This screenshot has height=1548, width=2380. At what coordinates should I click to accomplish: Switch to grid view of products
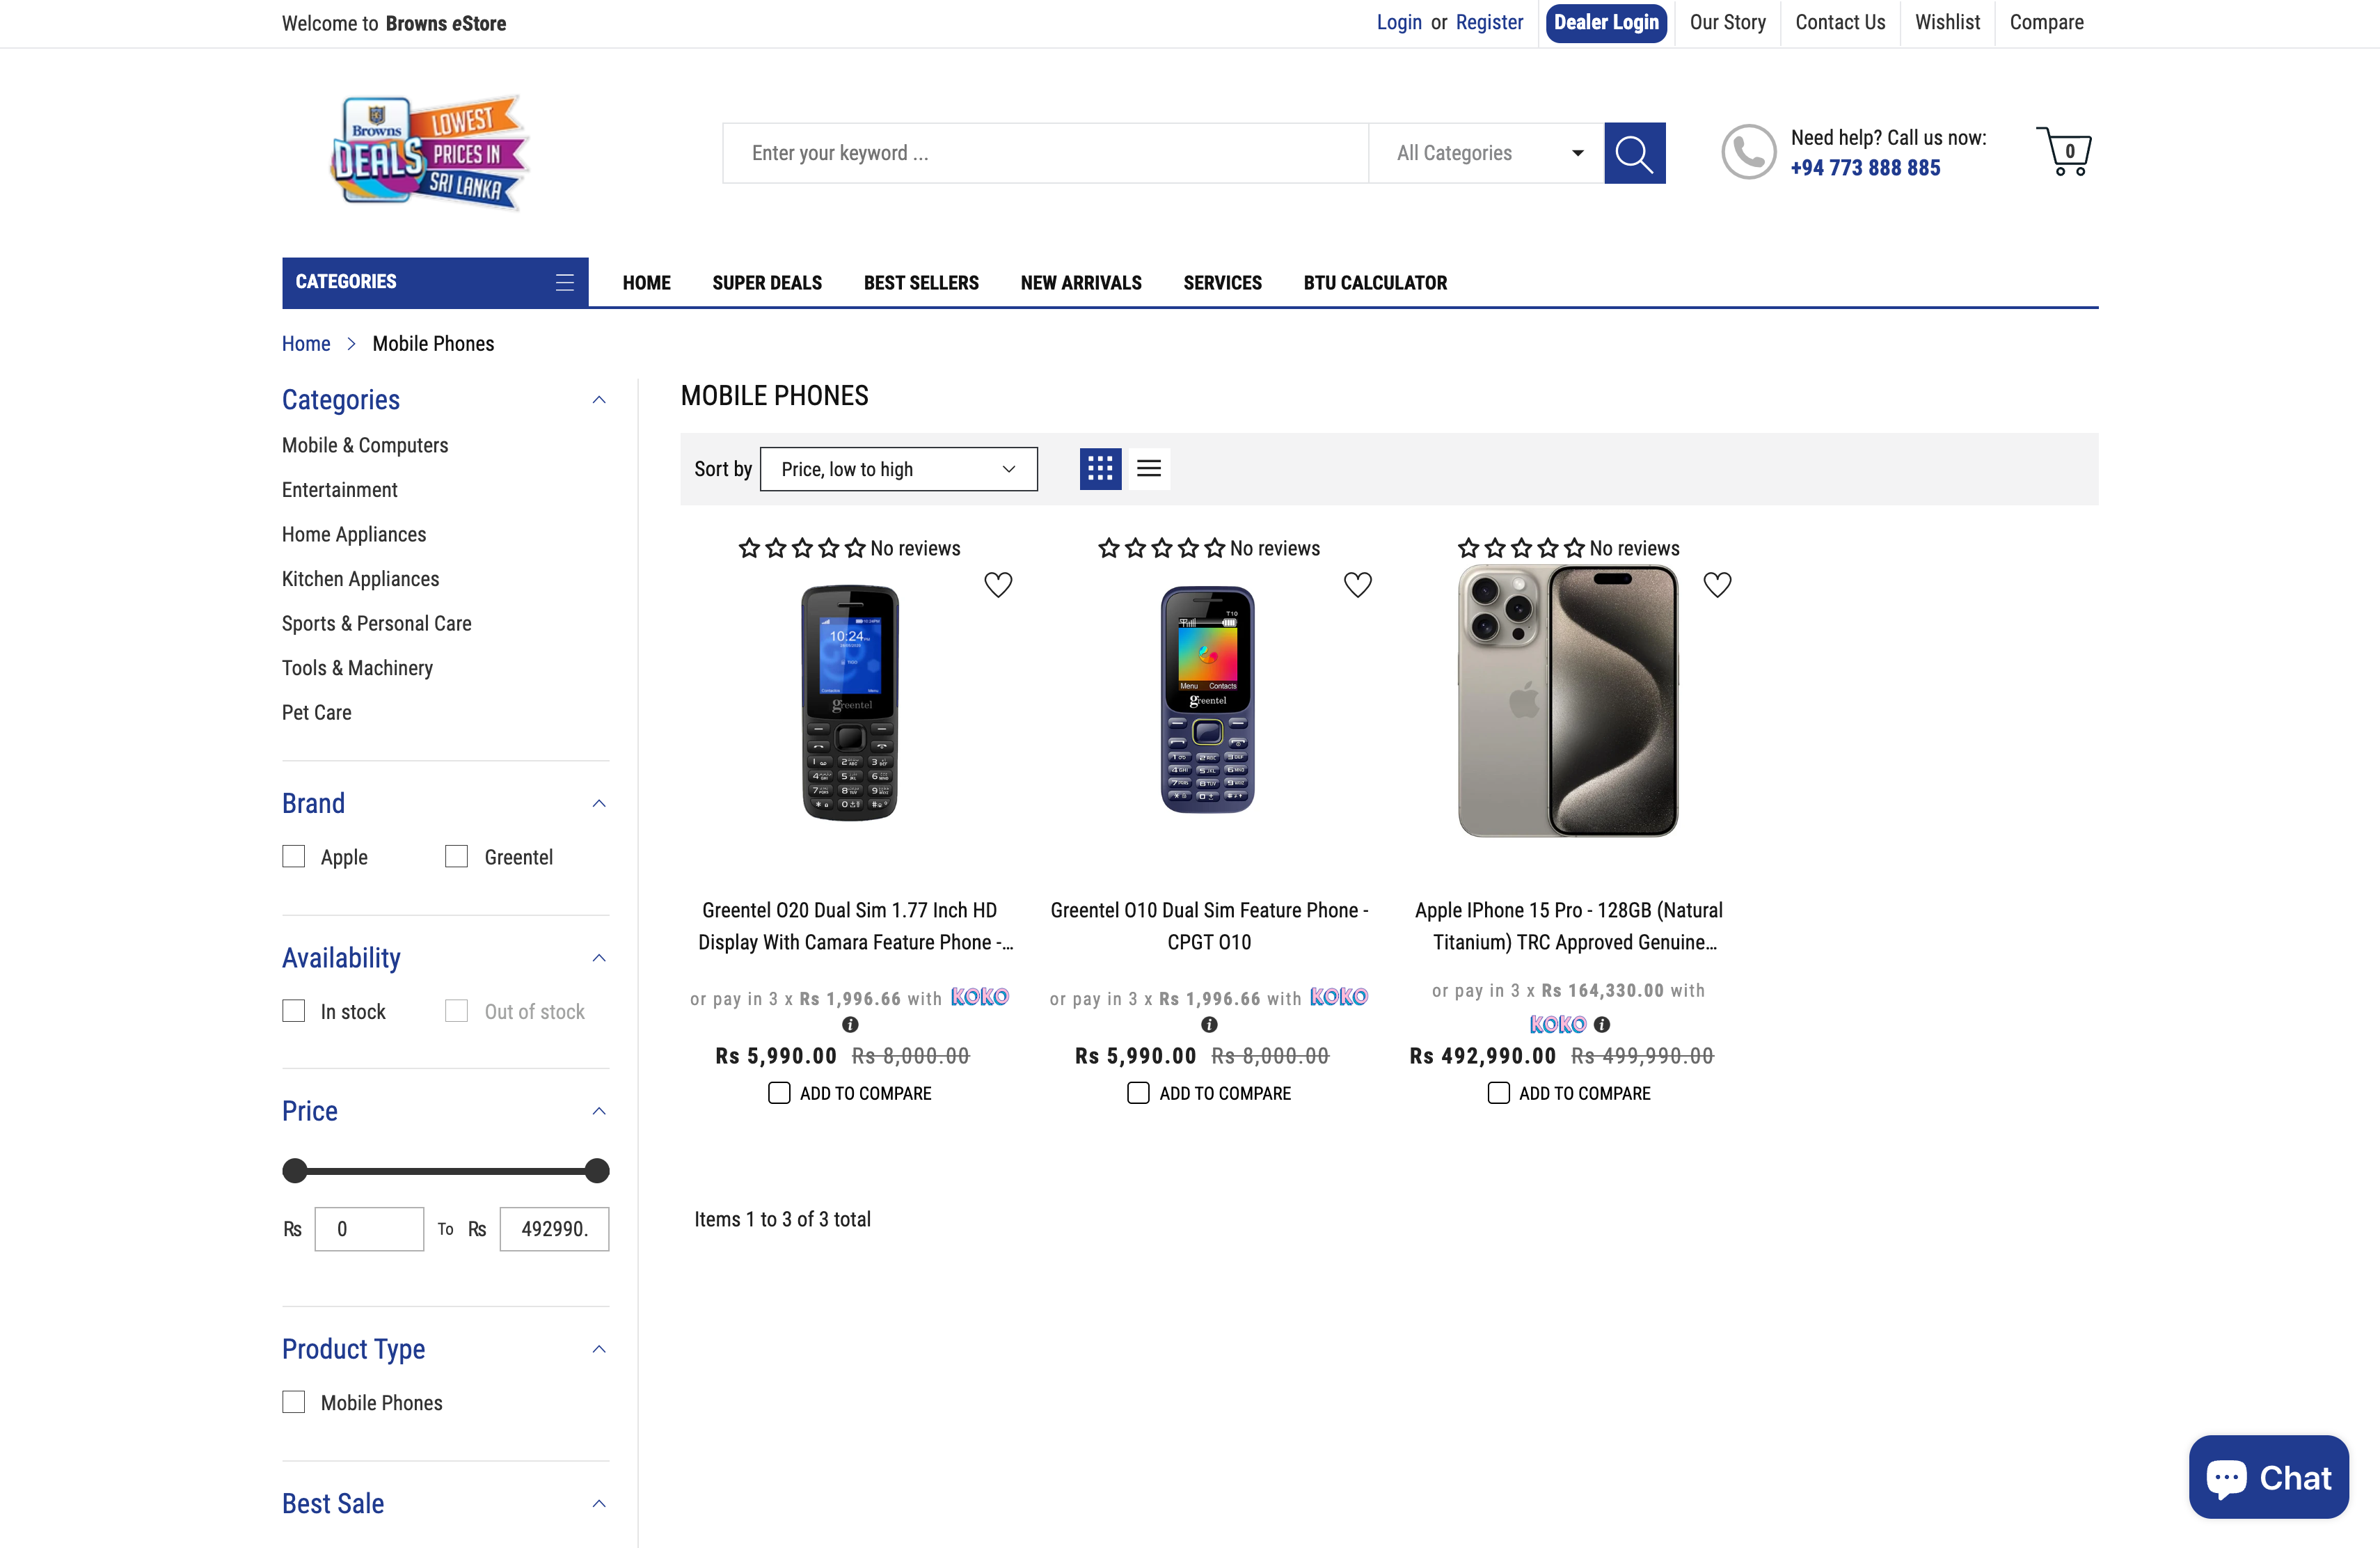pyautogui.click(x=1100, y=468)
